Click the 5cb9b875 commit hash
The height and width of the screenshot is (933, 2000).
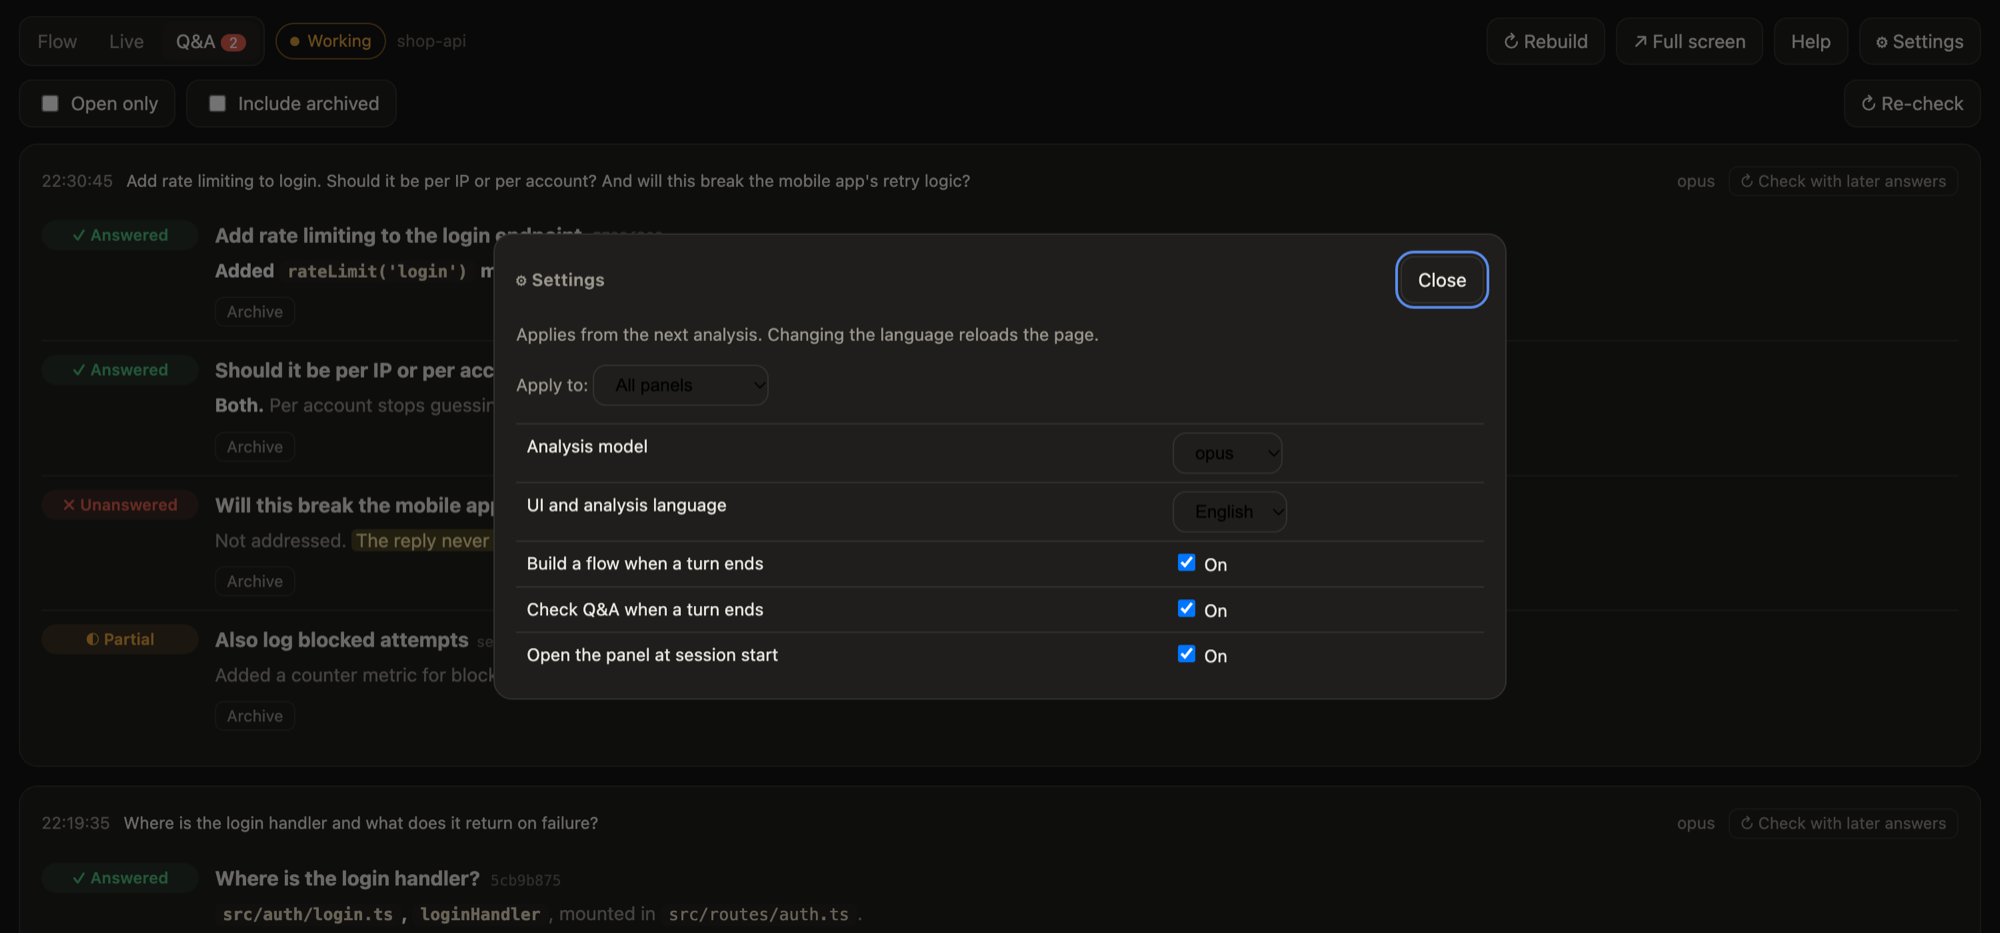click(x=525, y=880)
